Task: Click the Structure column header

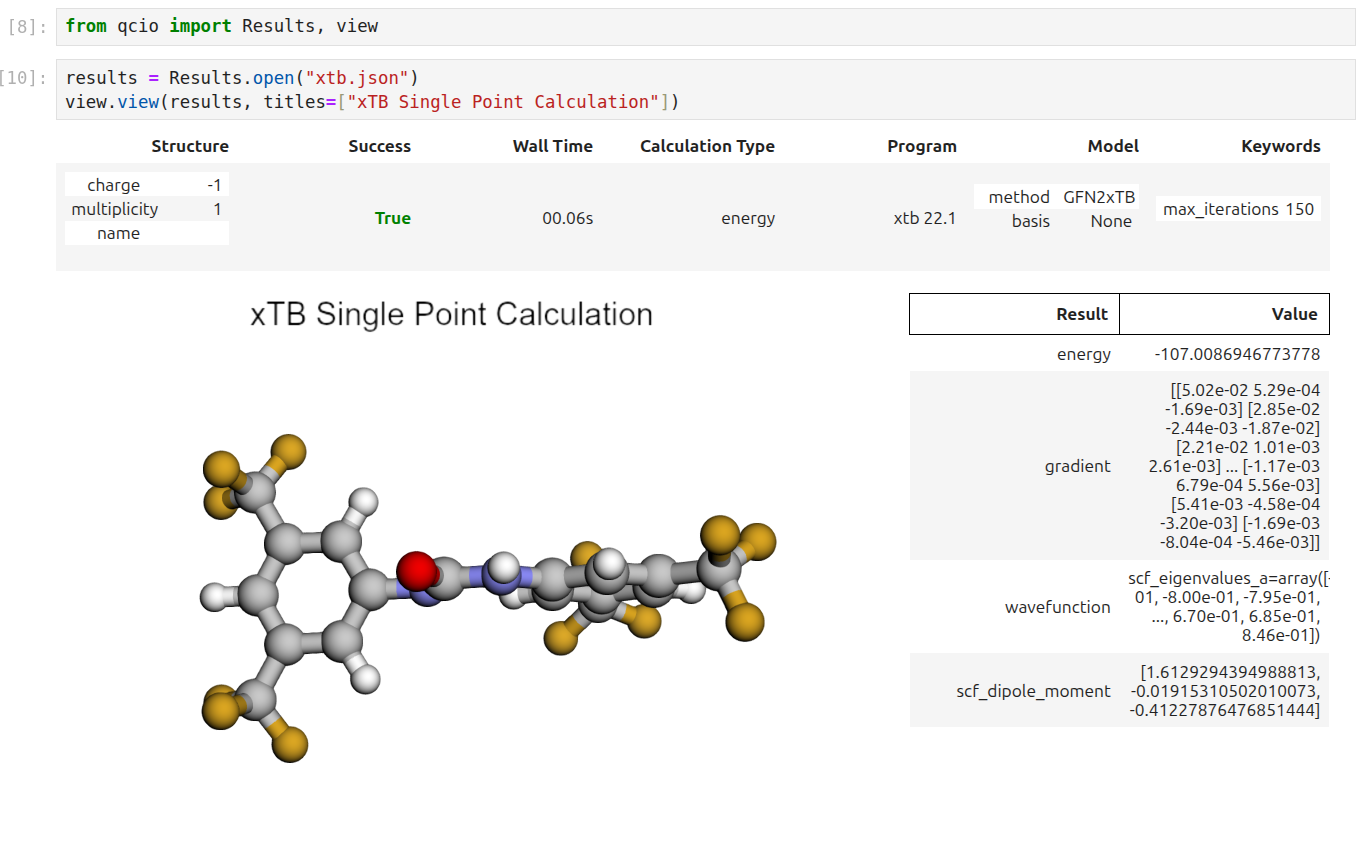Action: (190, 146)
